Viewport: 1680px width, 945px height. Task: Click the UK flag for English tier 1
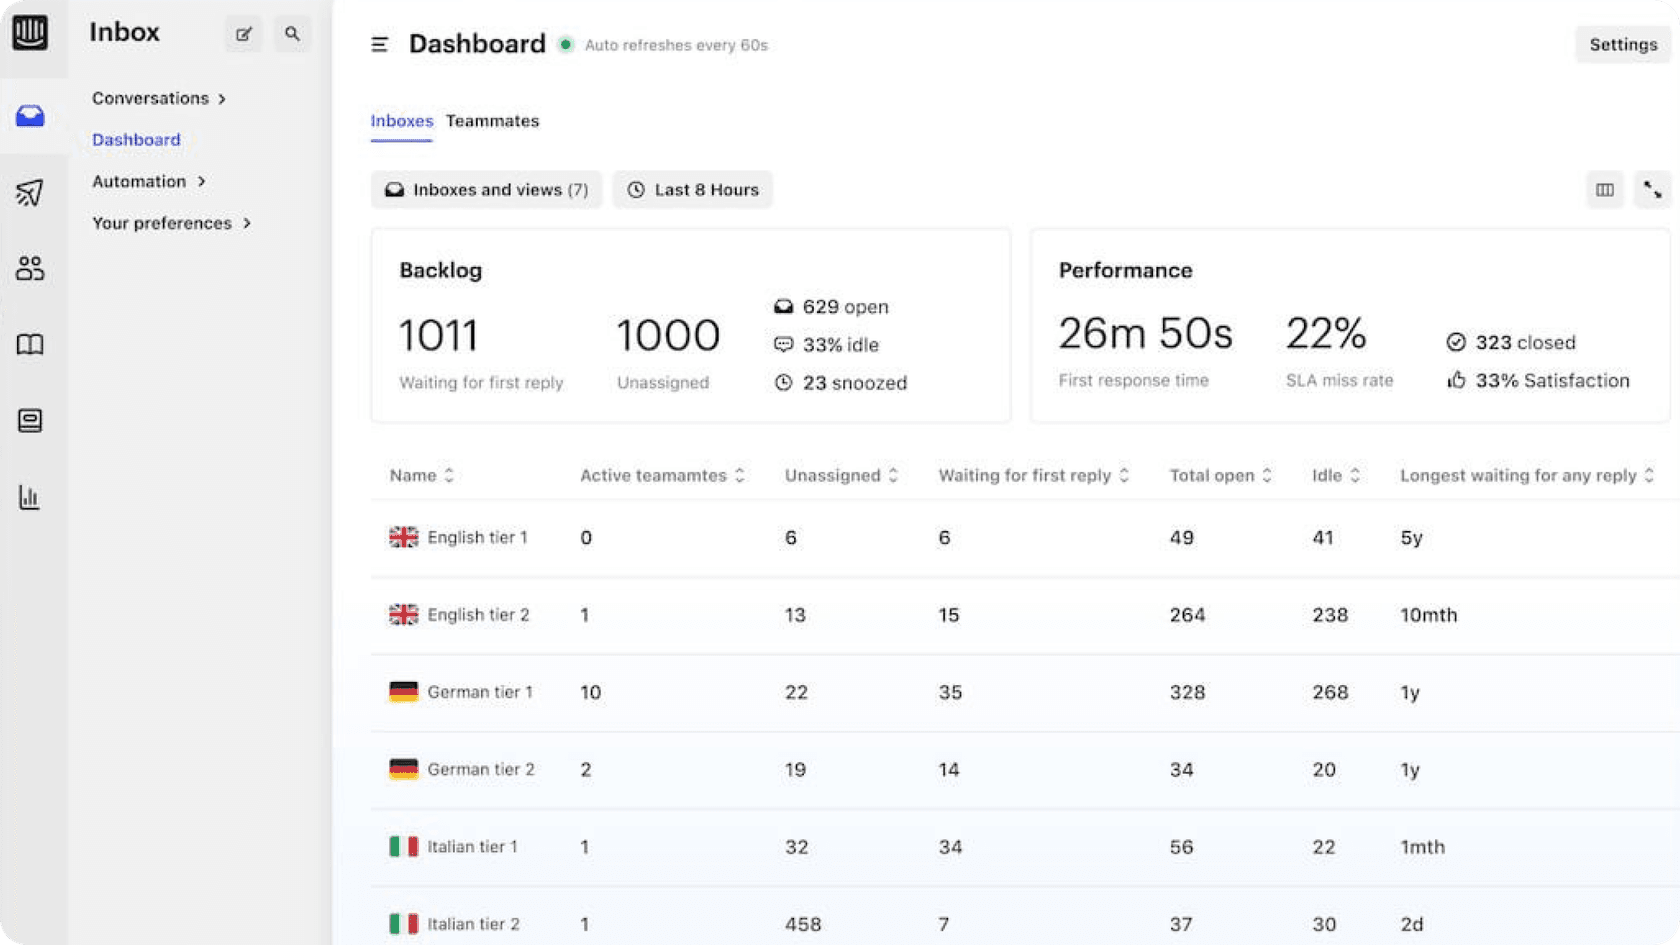pos(404,537)
